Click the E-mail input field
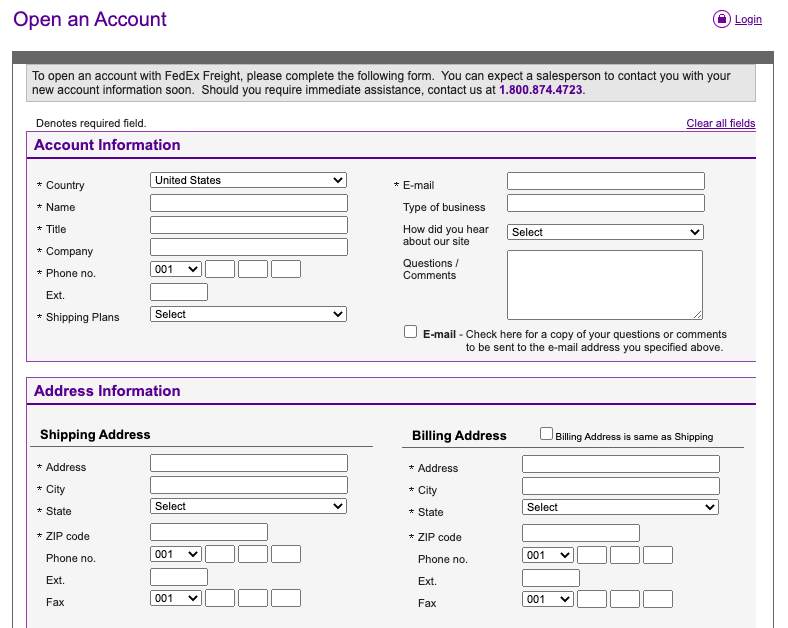 pos(606,181)
